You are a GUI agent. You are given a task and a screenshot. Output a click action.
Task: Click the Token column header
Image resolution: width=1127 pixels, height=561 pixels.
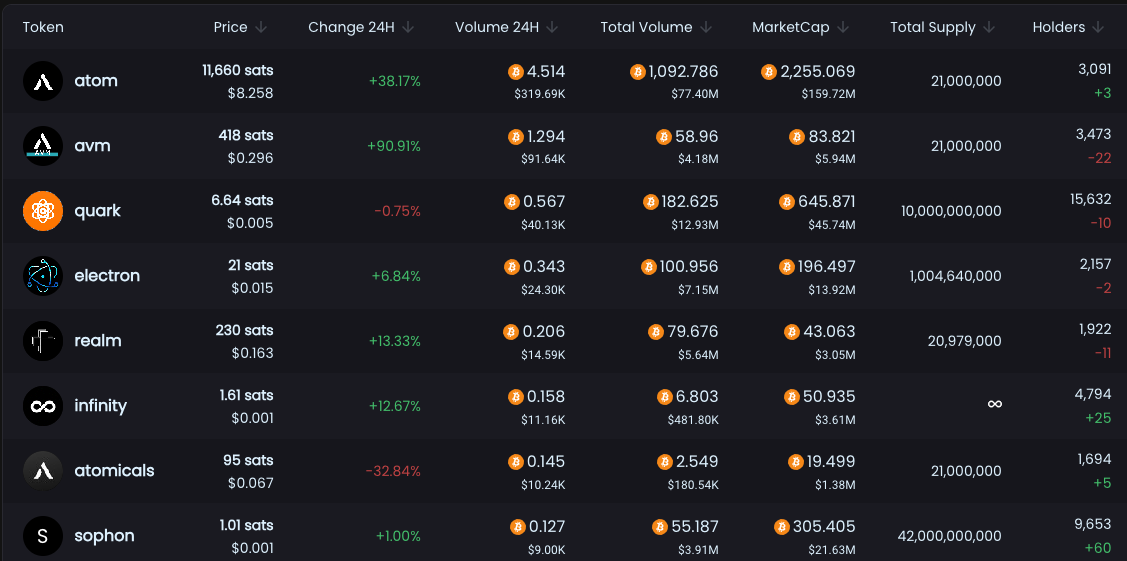click(x=43, y=27)
